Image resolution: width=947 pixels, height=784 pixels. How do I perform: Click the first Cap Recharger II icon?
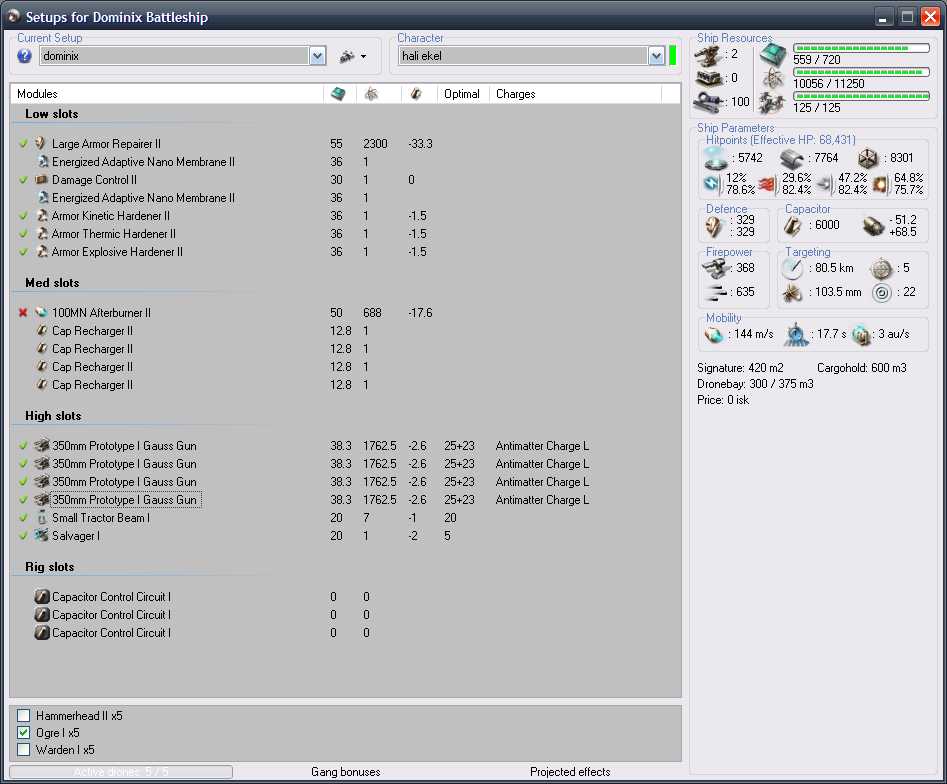42,330
